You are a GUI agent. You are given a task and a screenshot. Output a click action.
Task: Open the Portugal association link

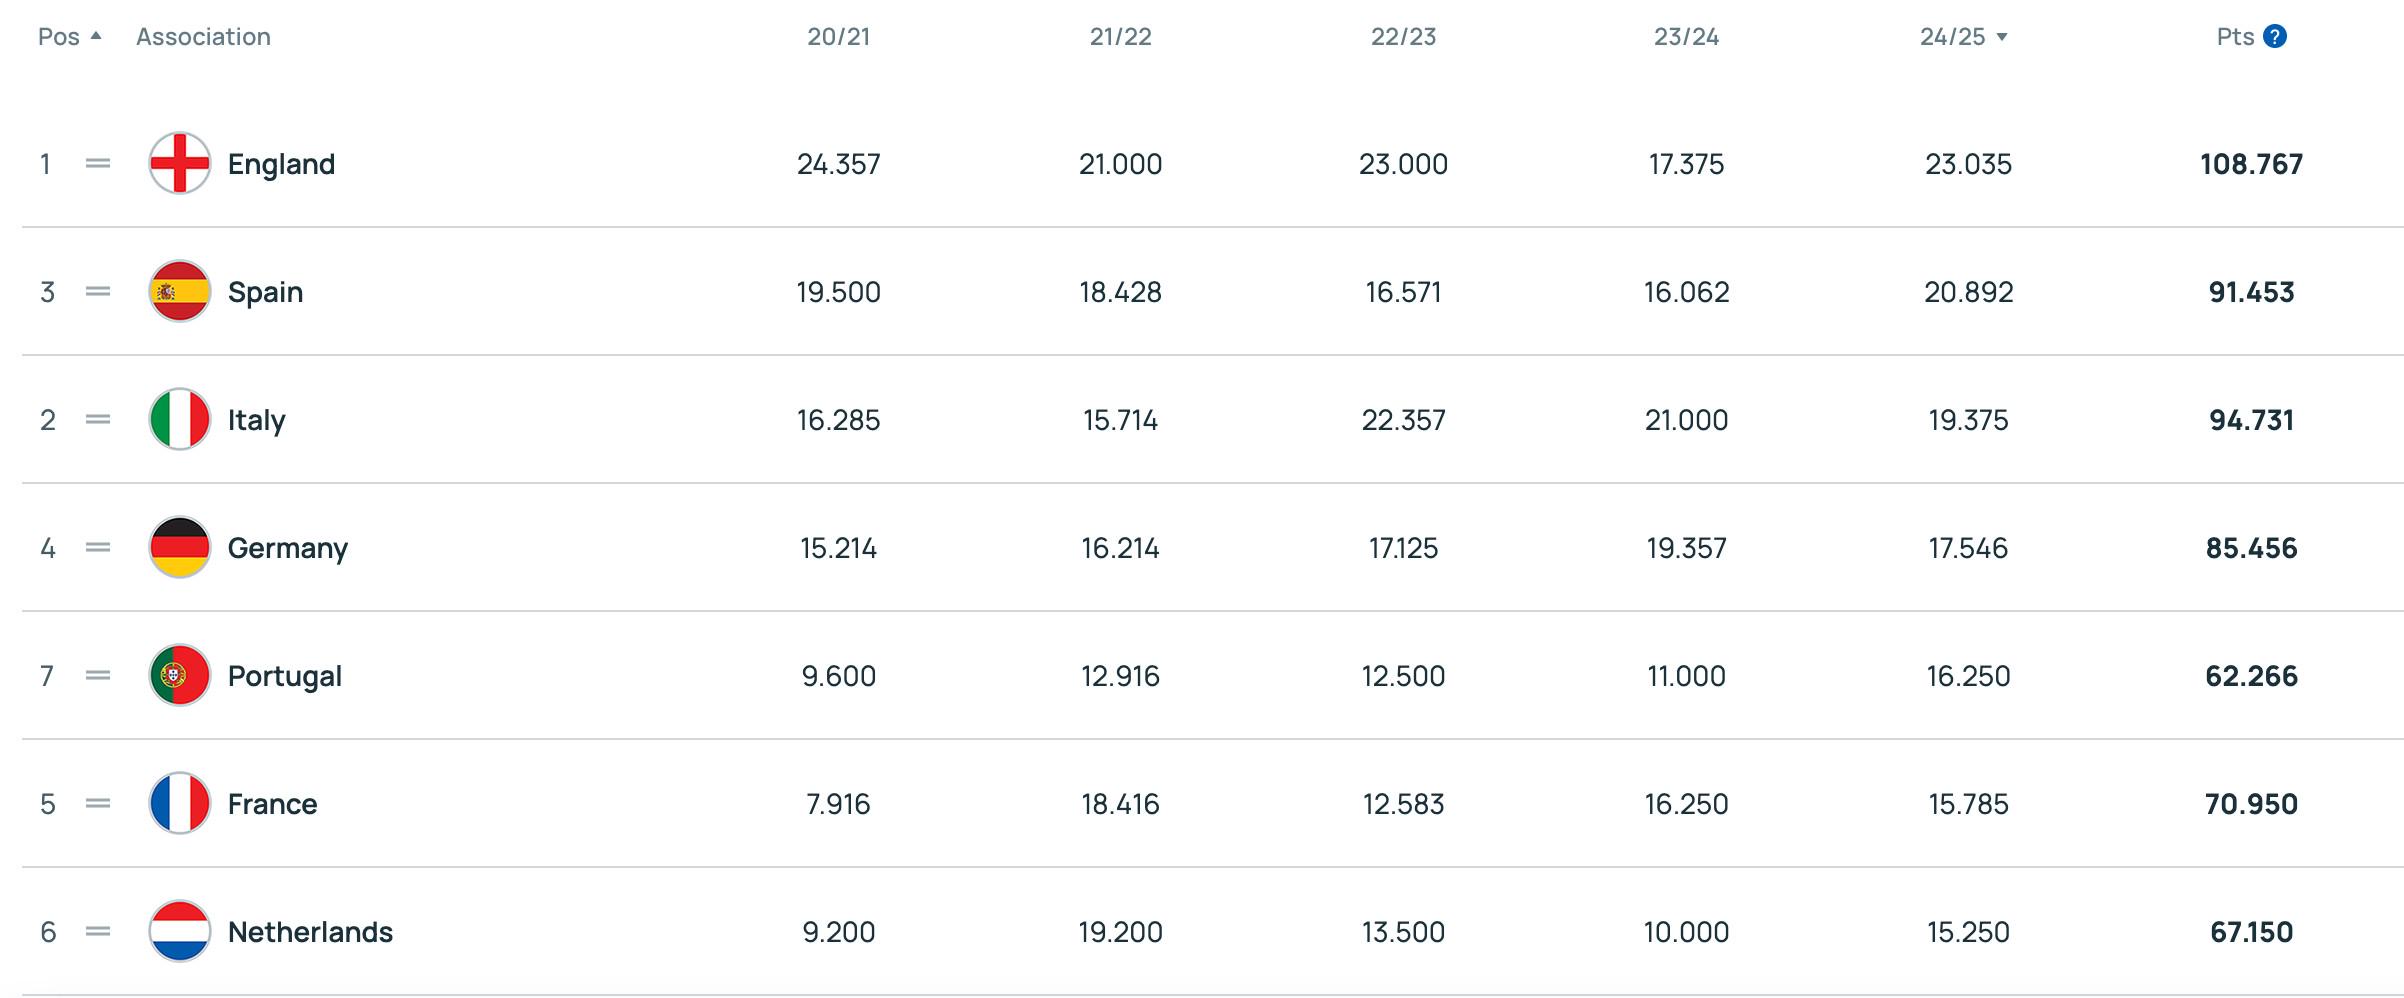[x=285, y=676]
